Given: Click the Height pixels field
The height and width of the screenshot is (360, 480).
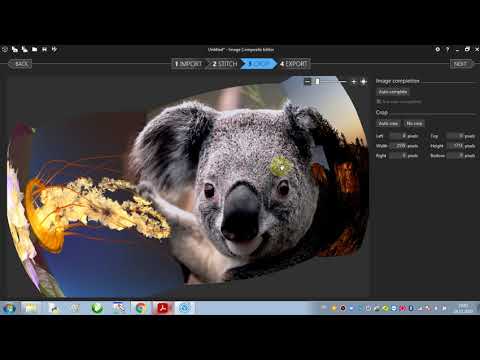Looking at the screenshot, I should pos(455,146).
